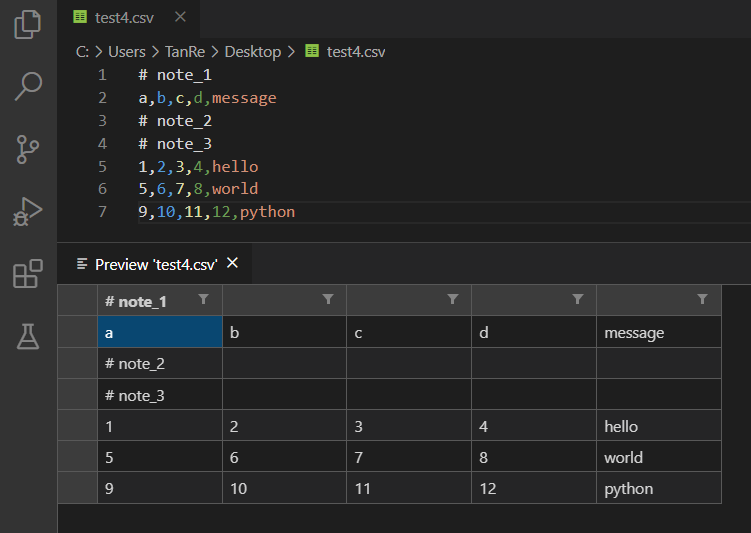Select cell 'd' in preview table
Screen dimensions: 751x533
coord(534,332)
